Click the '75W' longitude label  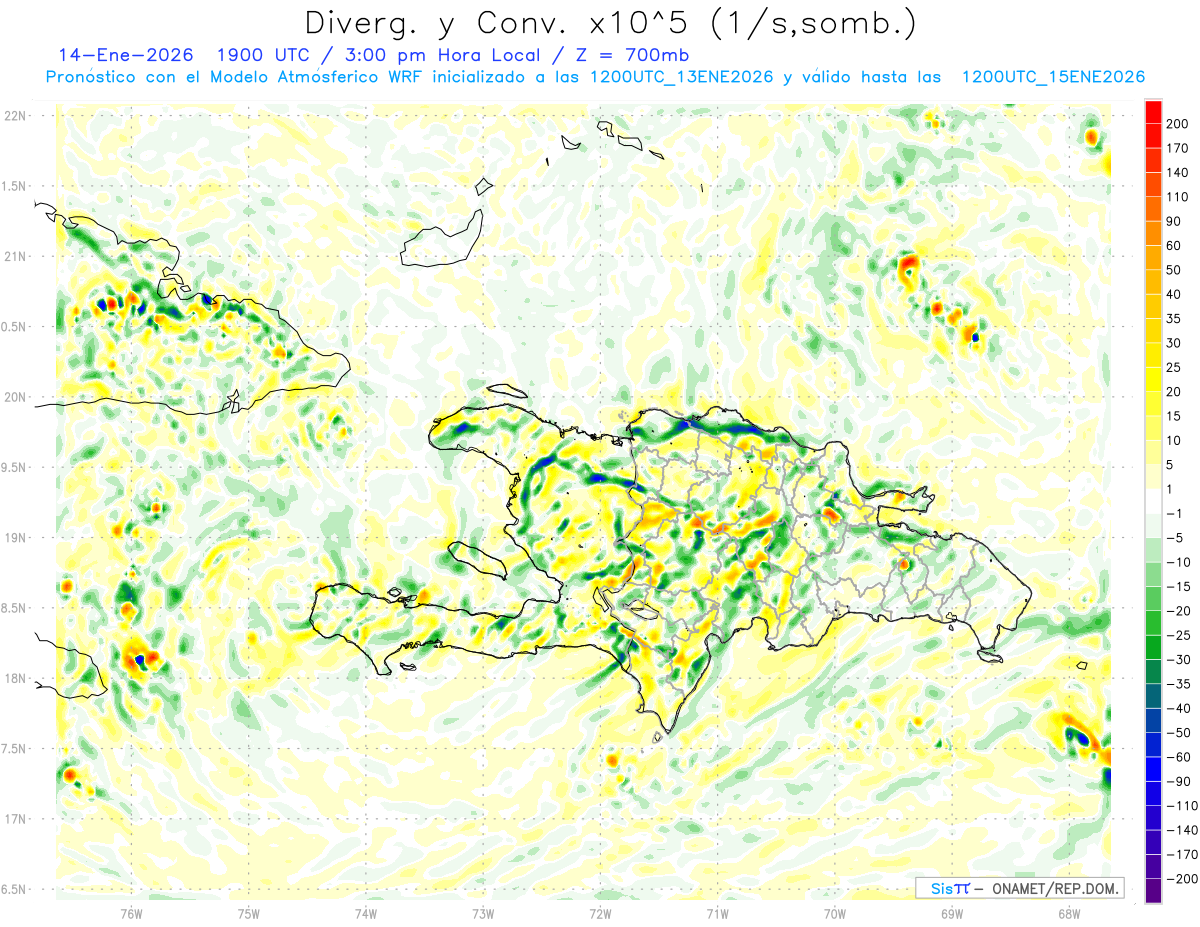click(249, 913)
